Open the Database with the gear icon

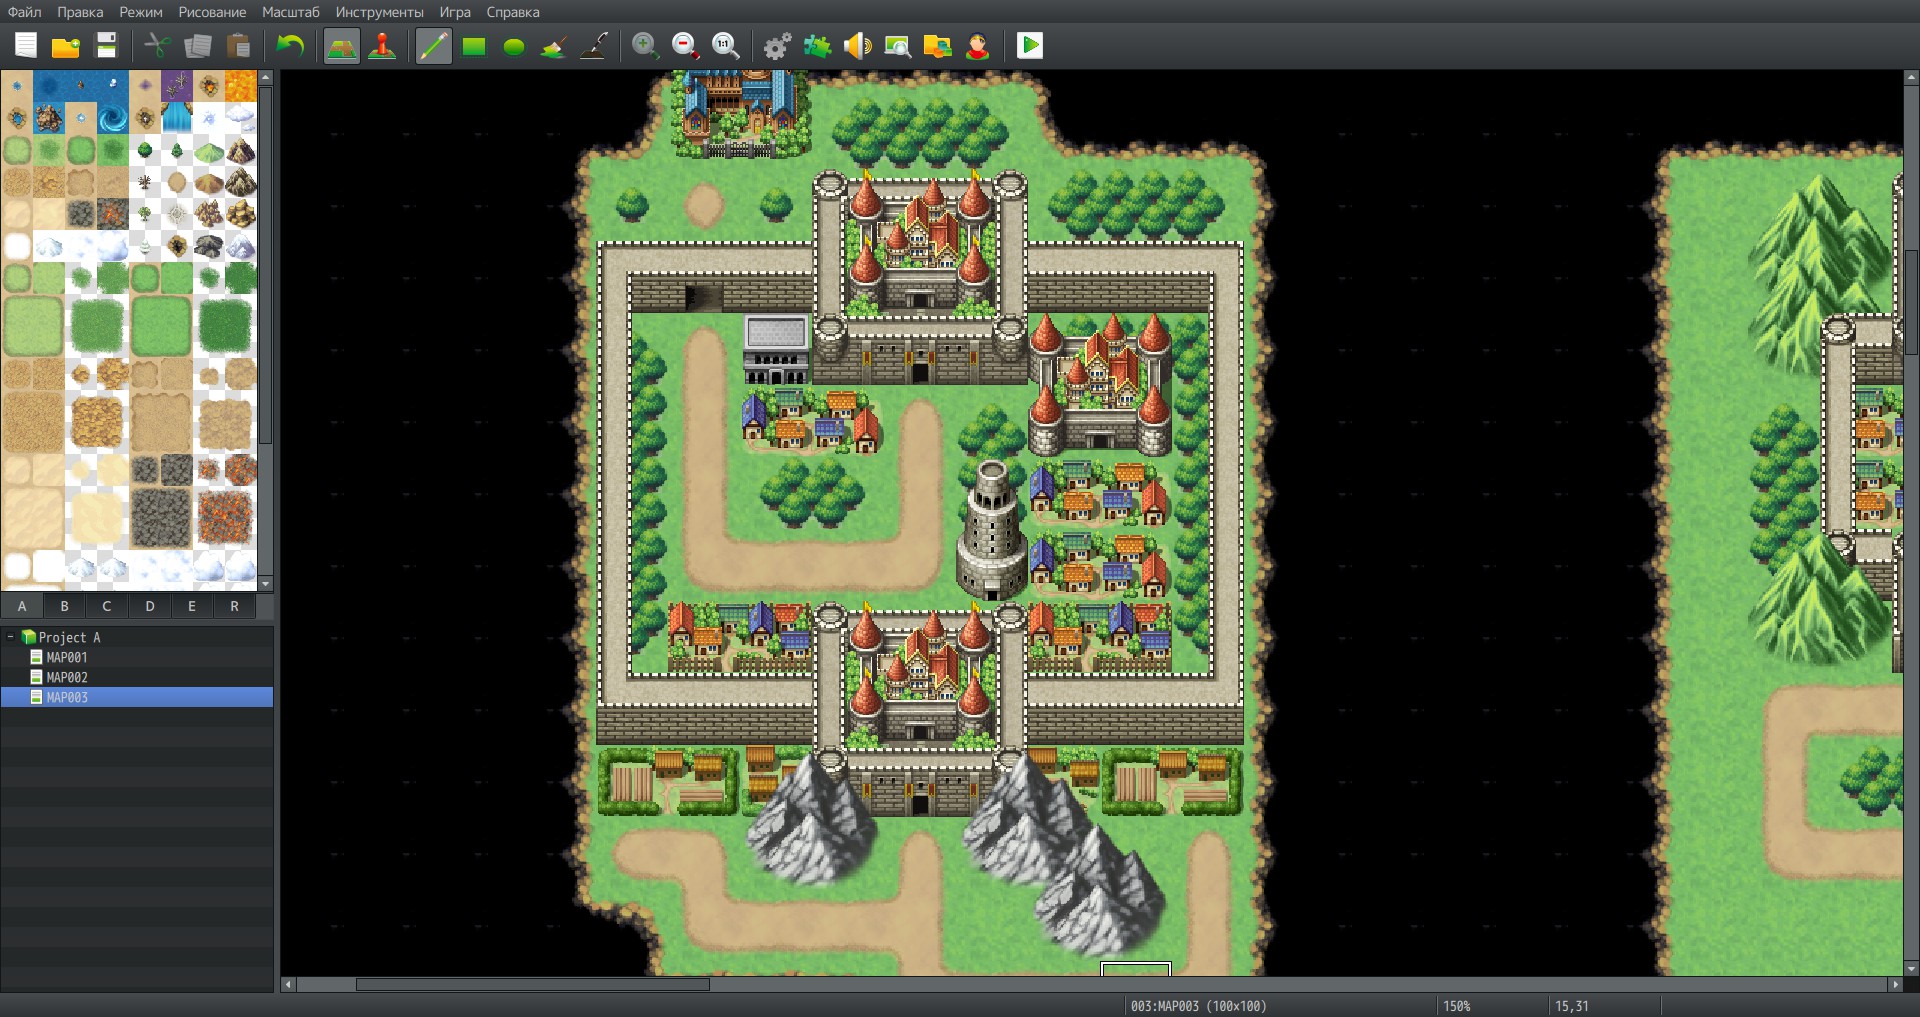point(777,46)
